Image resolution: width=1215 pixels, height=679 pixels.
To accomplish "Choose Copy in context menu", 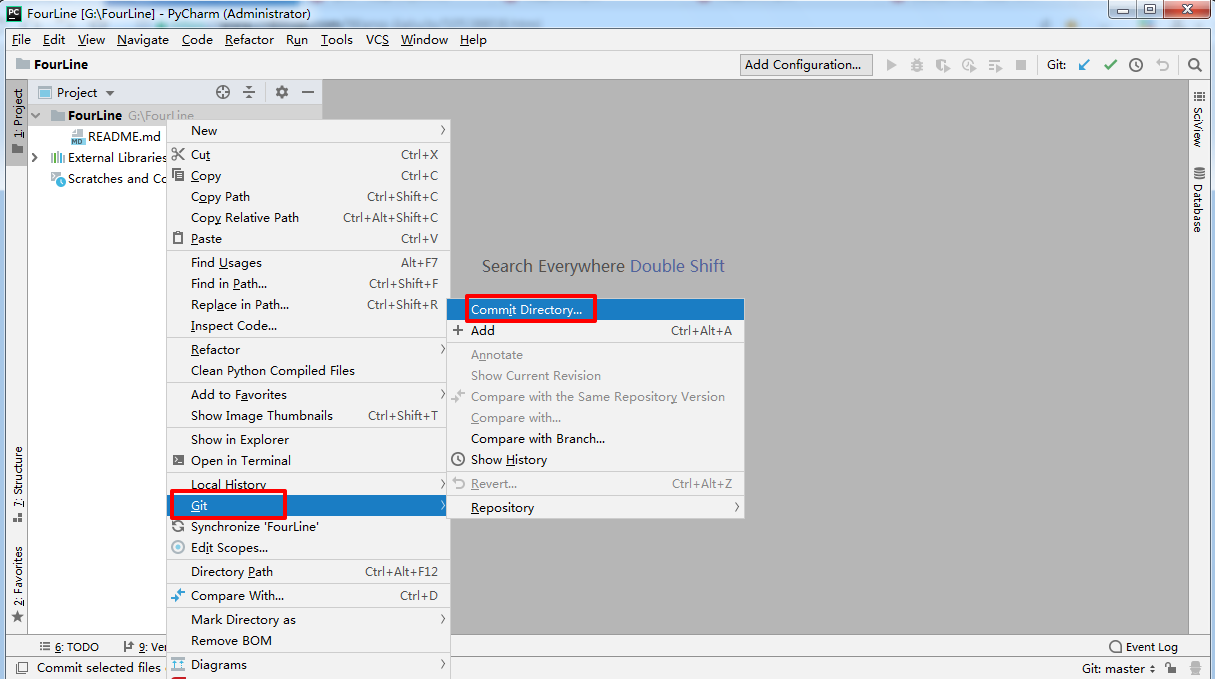I will tap(308, 176).
